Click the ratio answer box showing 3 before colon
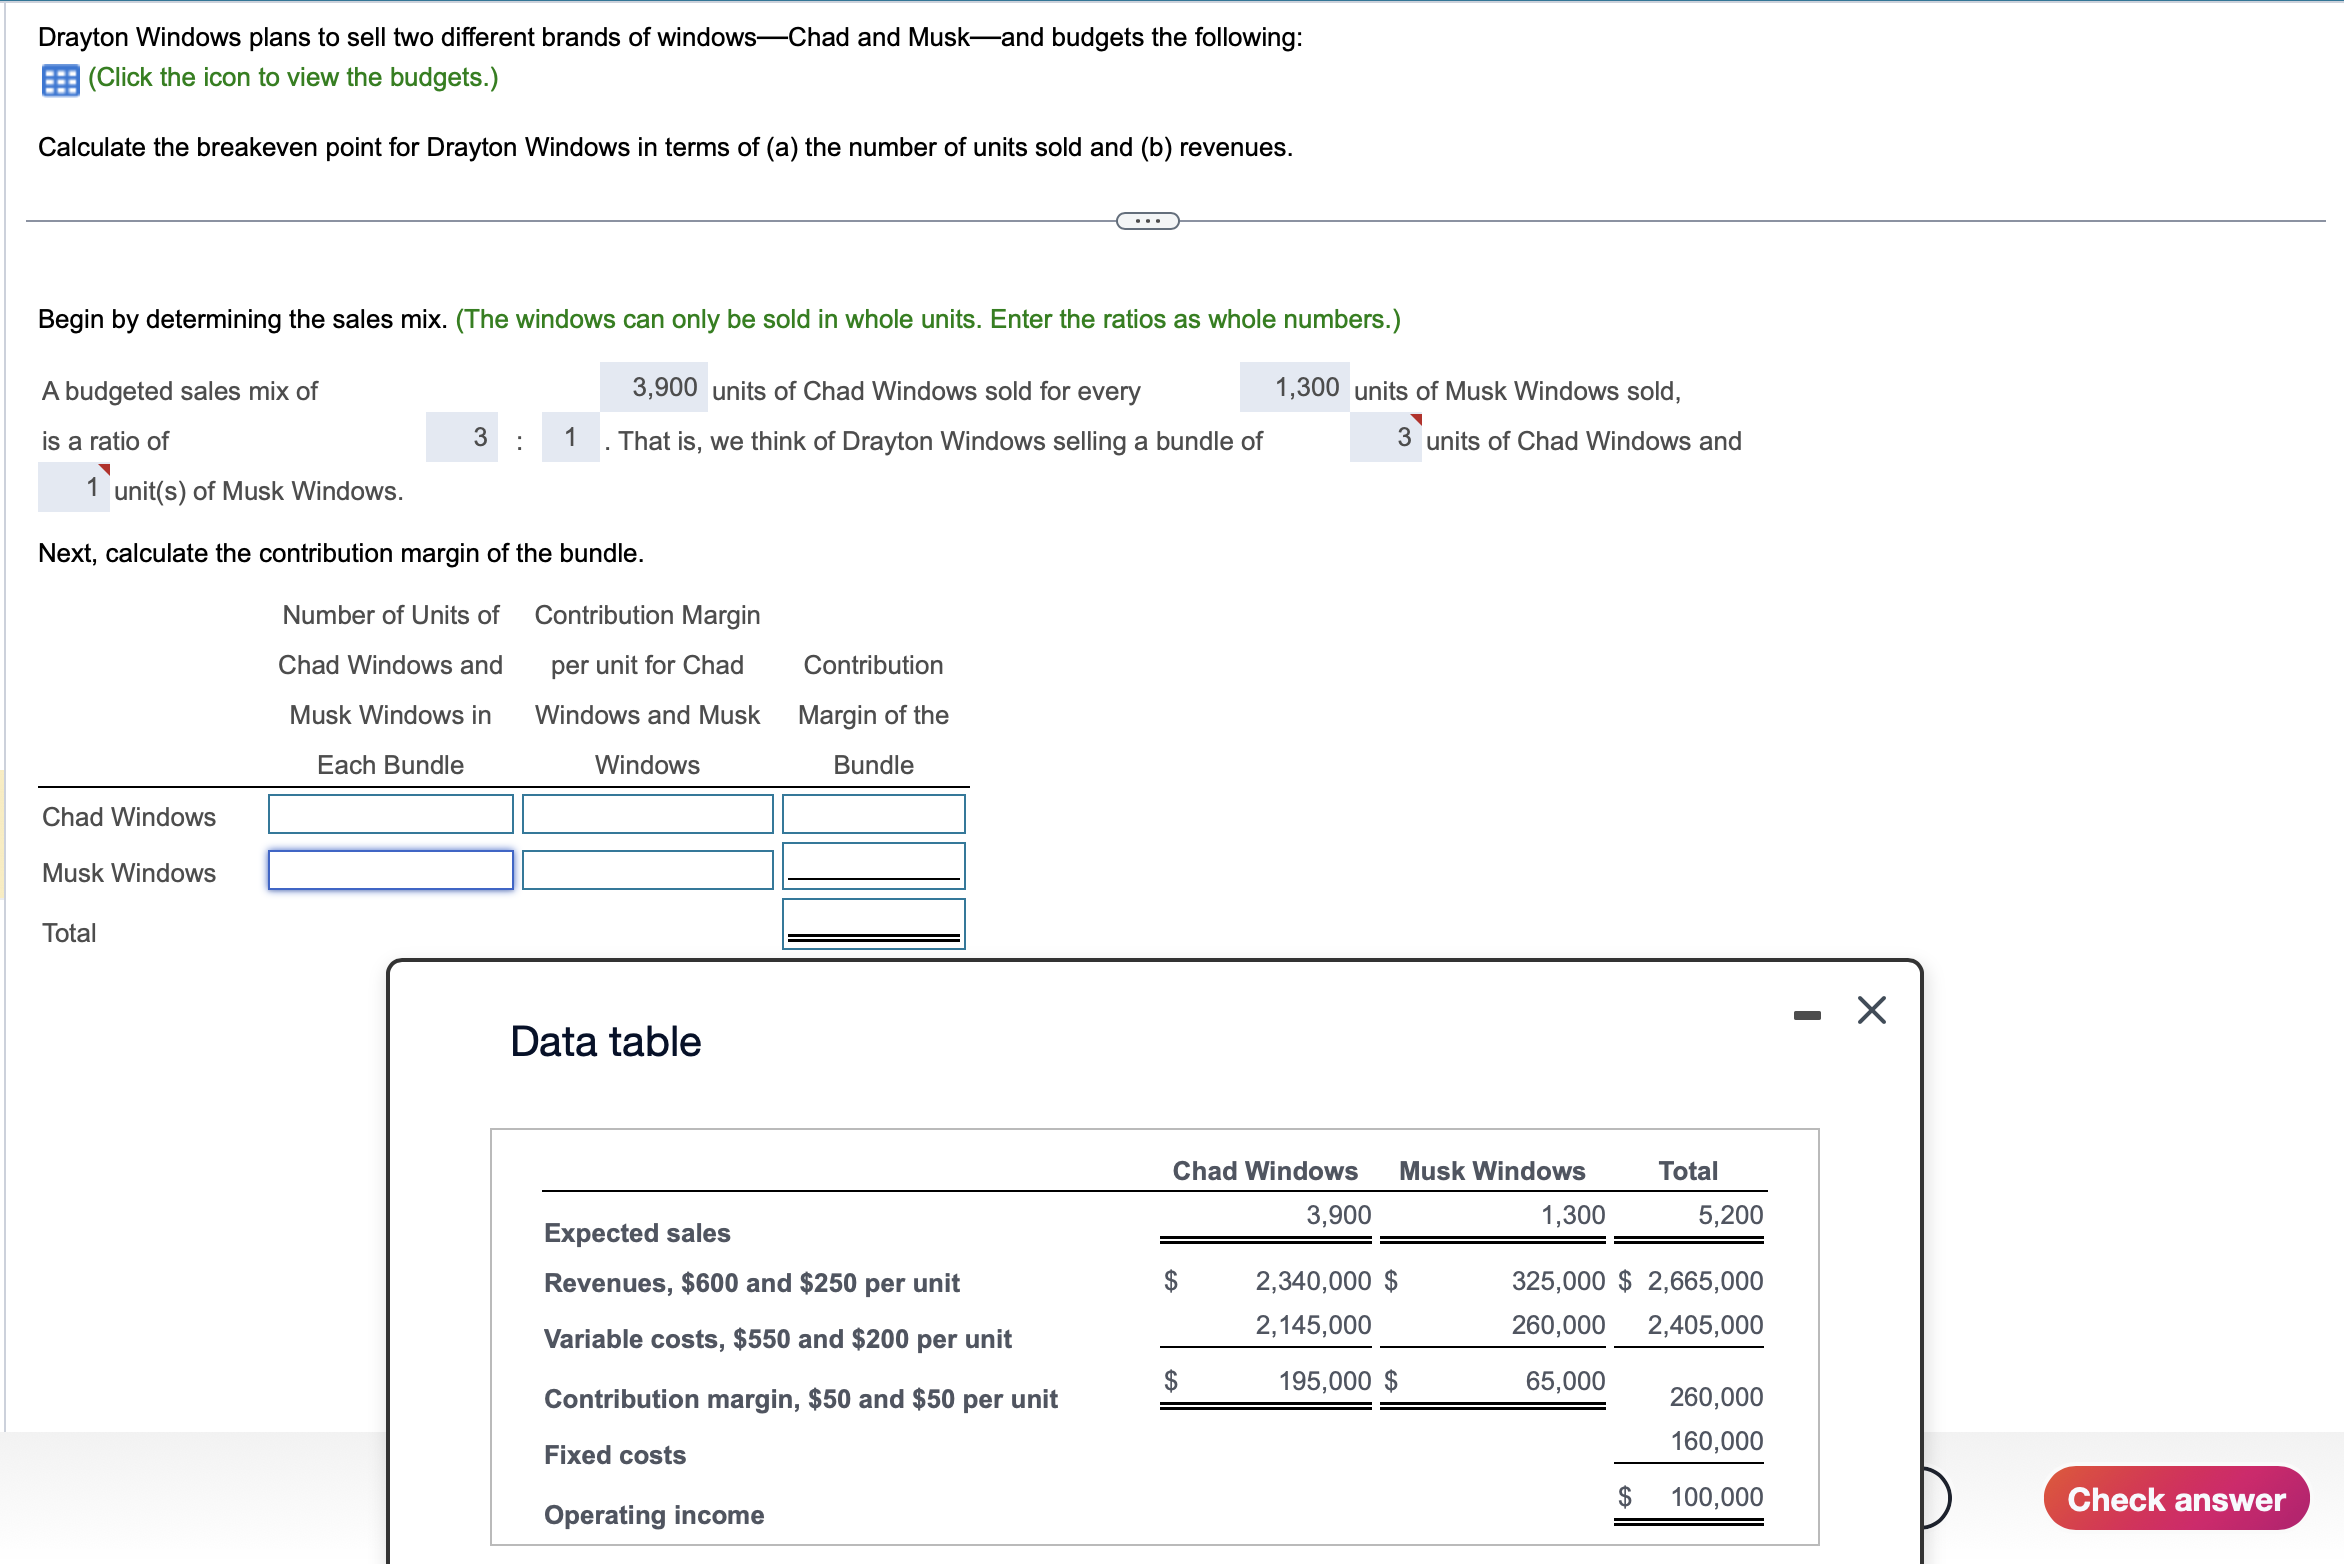This screenshot has width=2344, height=1564. click(462, 437)
